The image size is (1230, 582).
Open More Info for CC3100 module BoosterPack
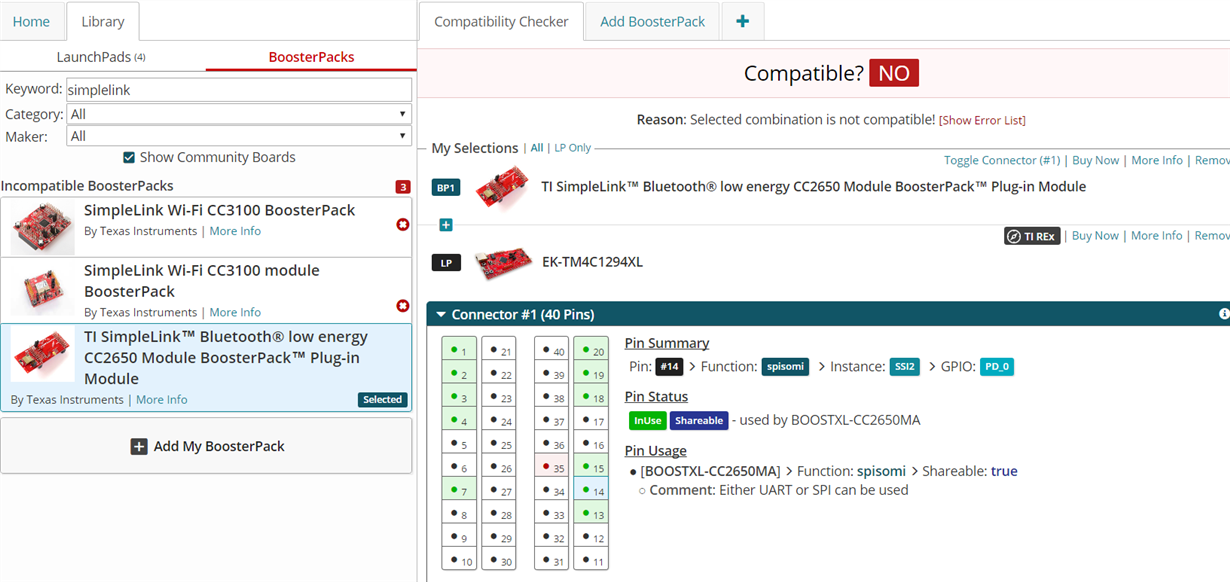click(x=235, y=312)
